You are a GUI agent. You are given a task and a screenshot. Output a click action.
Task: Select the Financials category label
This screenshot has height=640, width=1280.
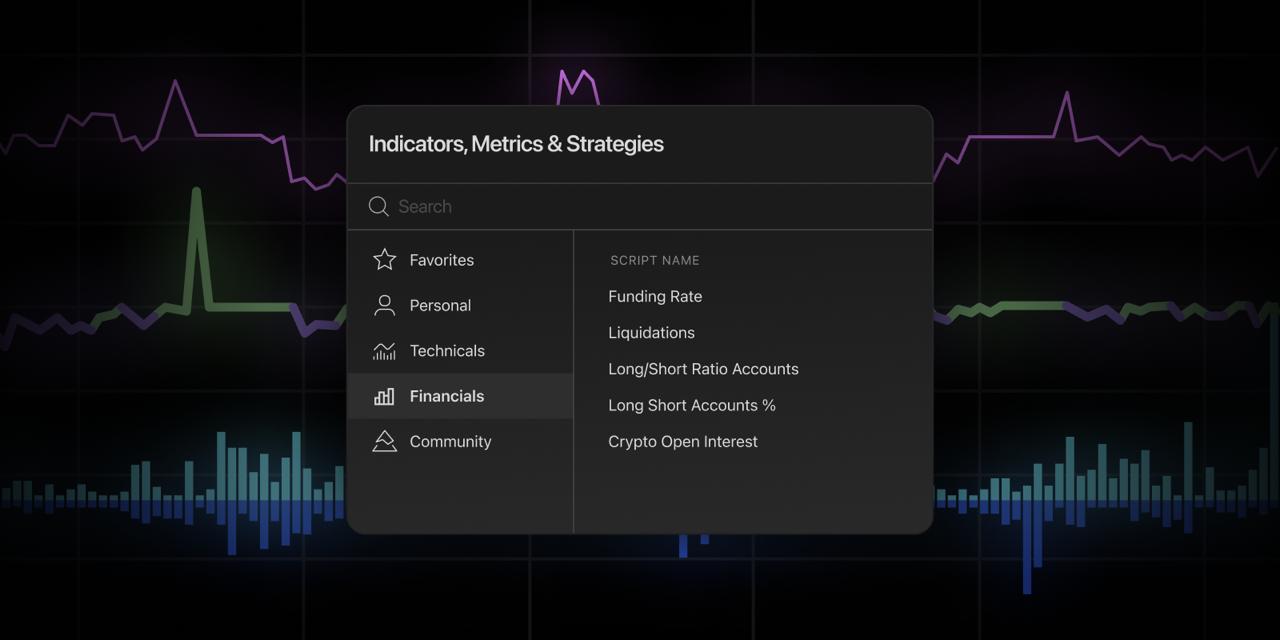[x=447, y=396]
